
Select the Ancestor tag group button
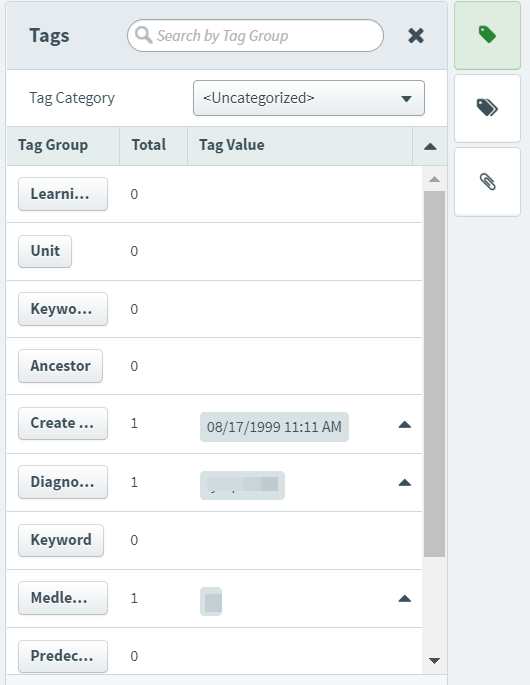[x=60, y=366]
